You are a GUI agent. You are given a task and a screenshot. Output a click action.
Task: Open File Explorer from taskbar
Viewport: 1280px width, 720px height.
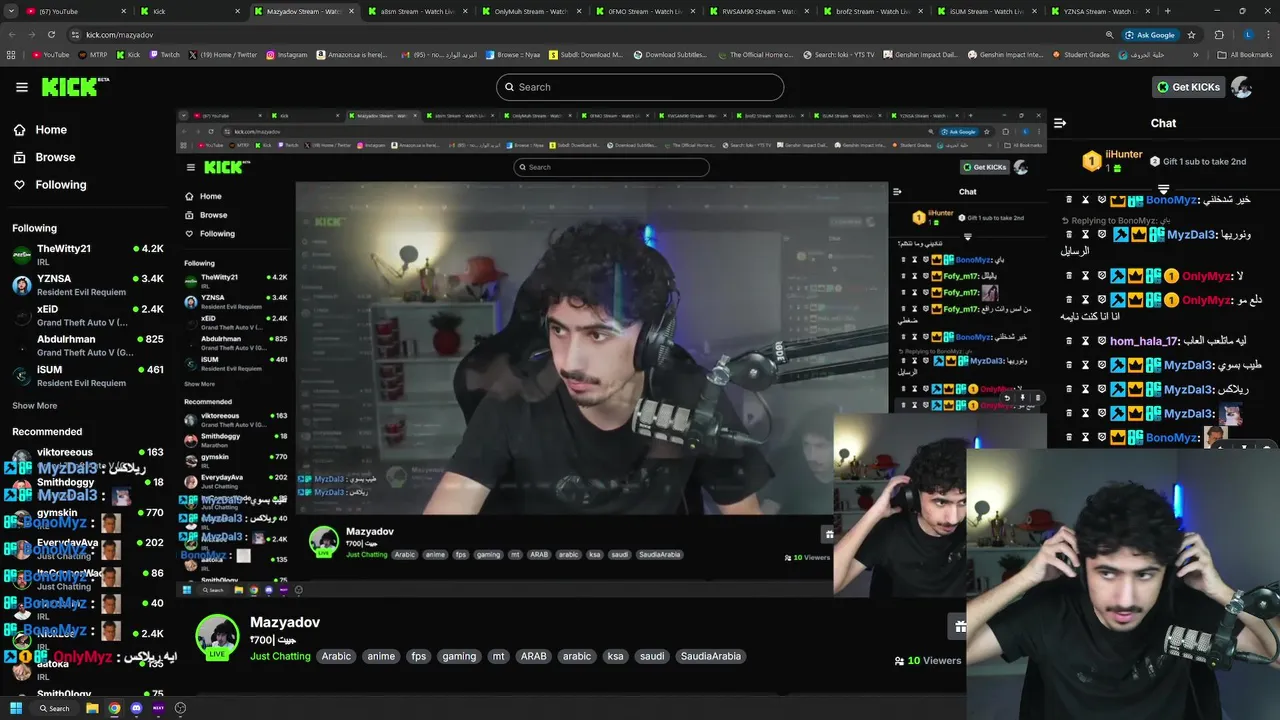[x=92, y=708]
